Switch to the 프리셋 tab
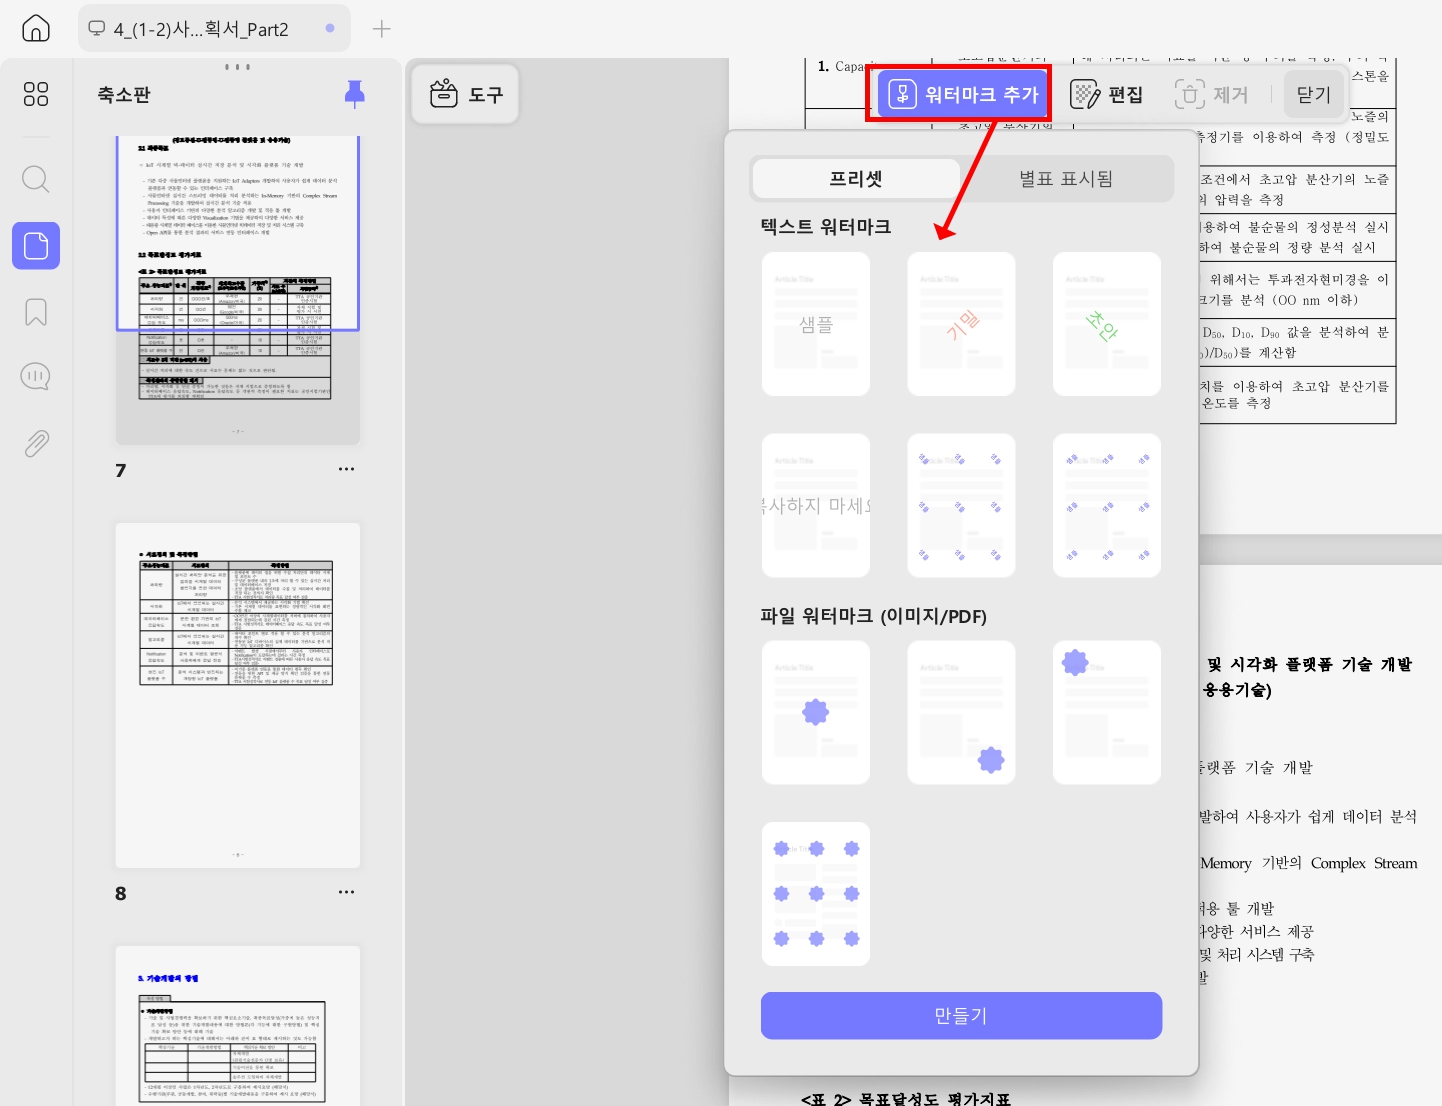Image resolution: width=1442 pixels, height=1106 pixels. 855,179
